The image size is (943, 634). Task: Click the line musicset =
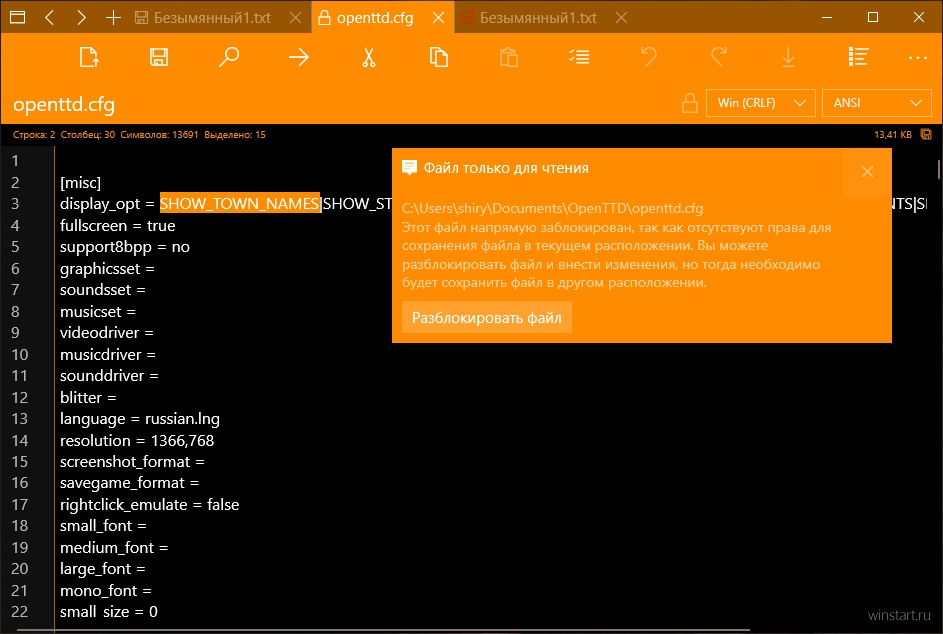(97, 312)
